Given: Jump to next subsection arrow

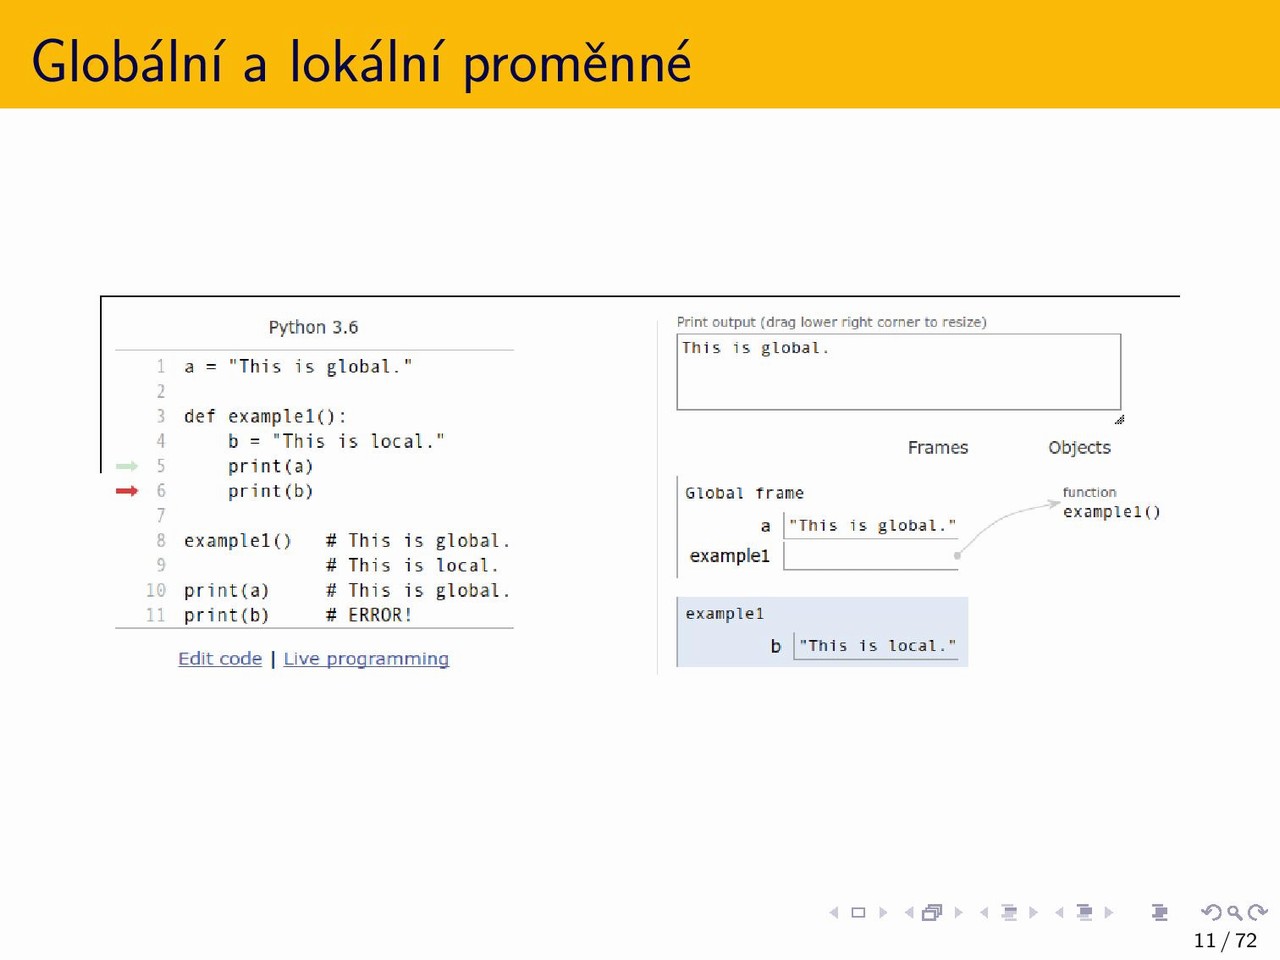Looking at the screenshot, I should [x=1034, y=912].
